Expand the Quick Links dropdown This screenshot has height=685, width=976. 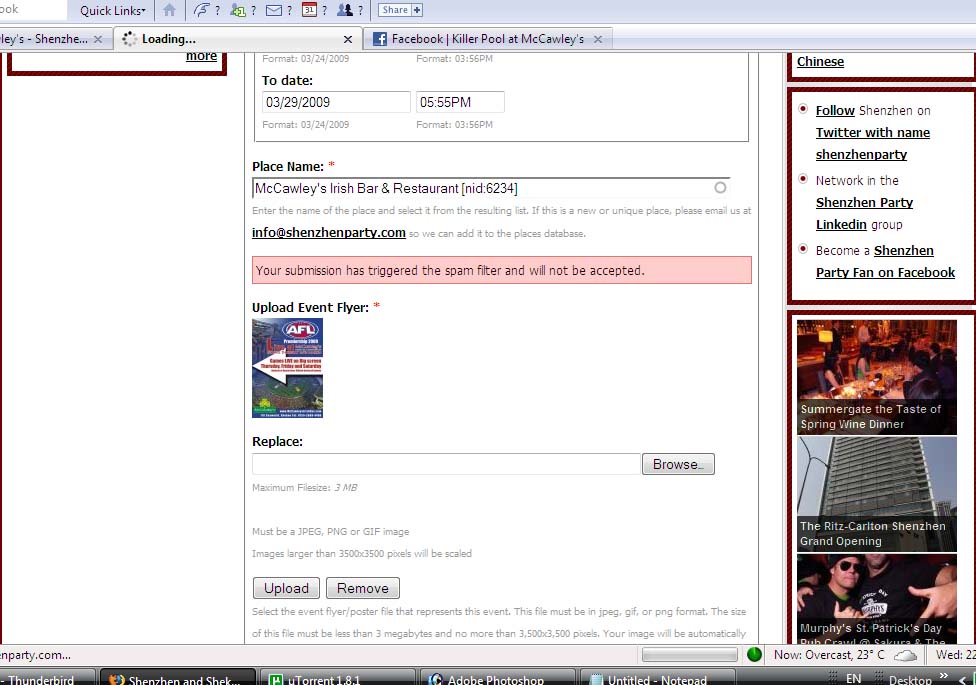coord(113,11)
